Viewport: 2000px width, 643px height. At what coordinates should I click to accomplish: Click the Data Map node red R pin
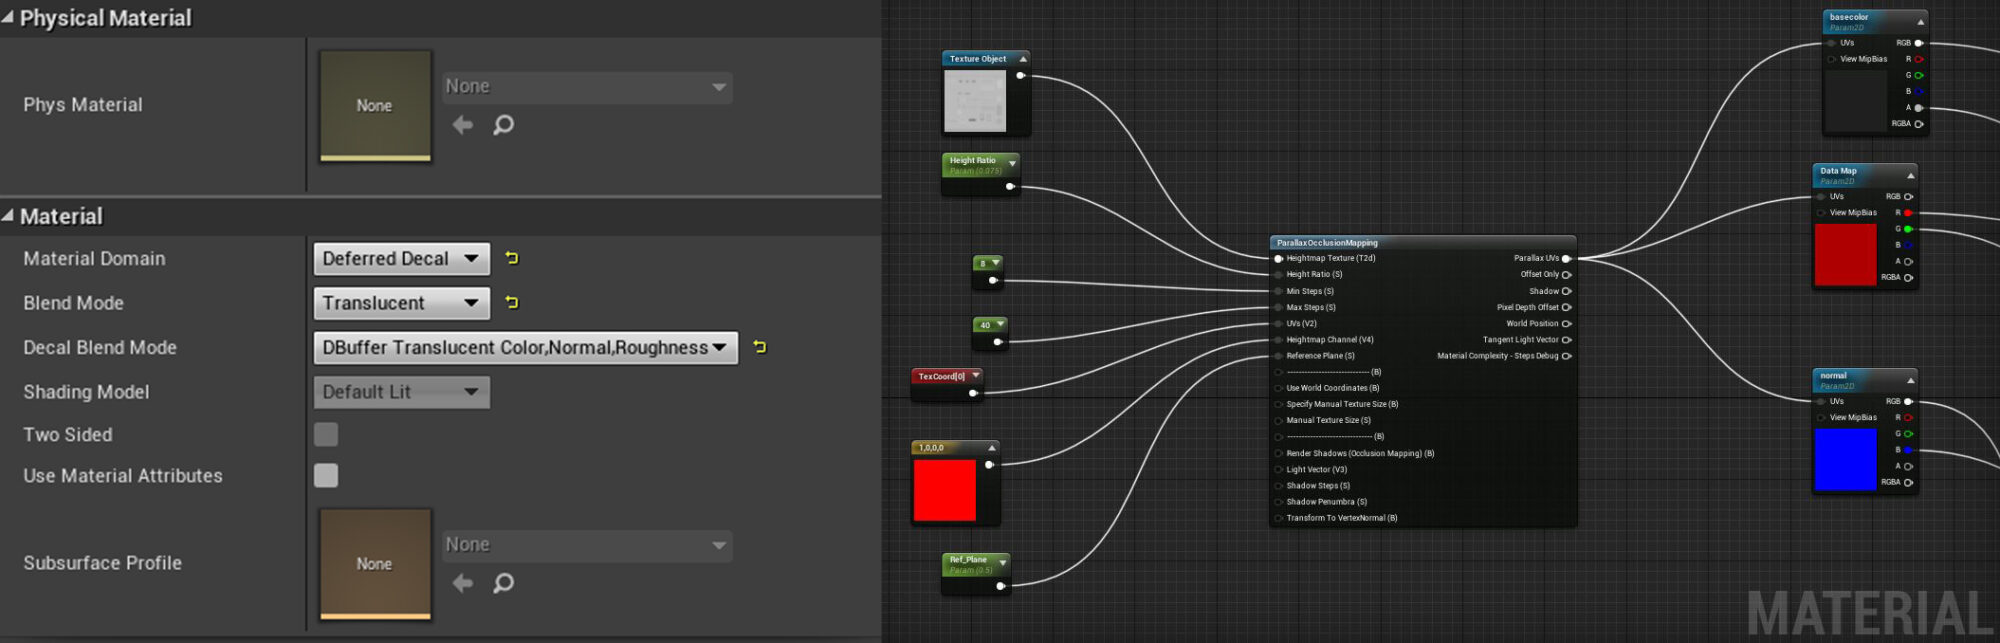tap(1908, 213)
